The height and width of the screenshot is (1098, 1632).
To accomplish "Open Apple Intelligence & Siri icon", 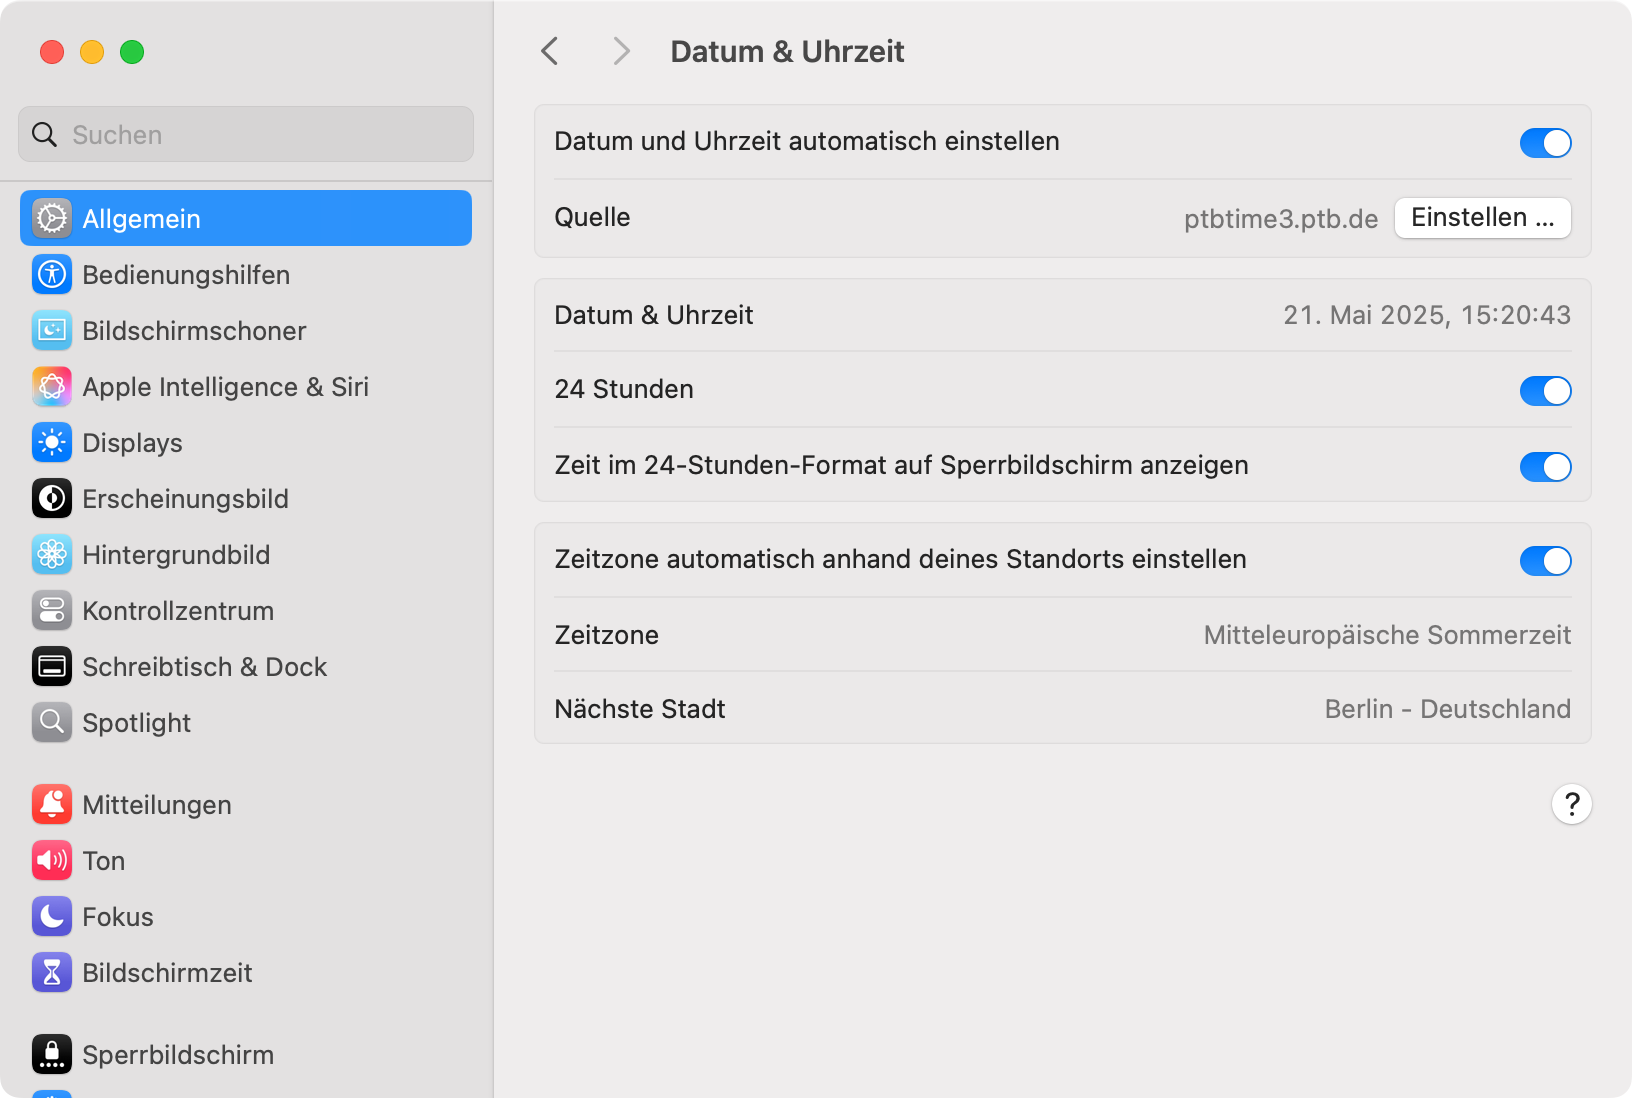I will (52, 386).
